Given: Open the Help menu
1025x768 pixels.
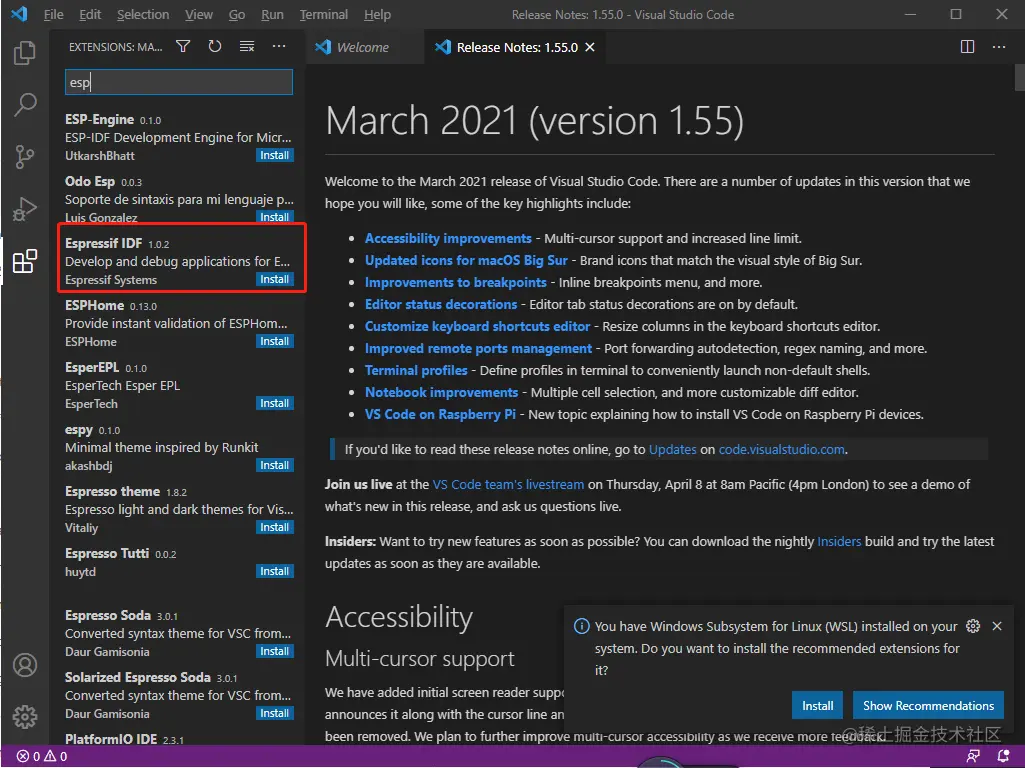Looking at the screenshot, I should click(377, 14).
